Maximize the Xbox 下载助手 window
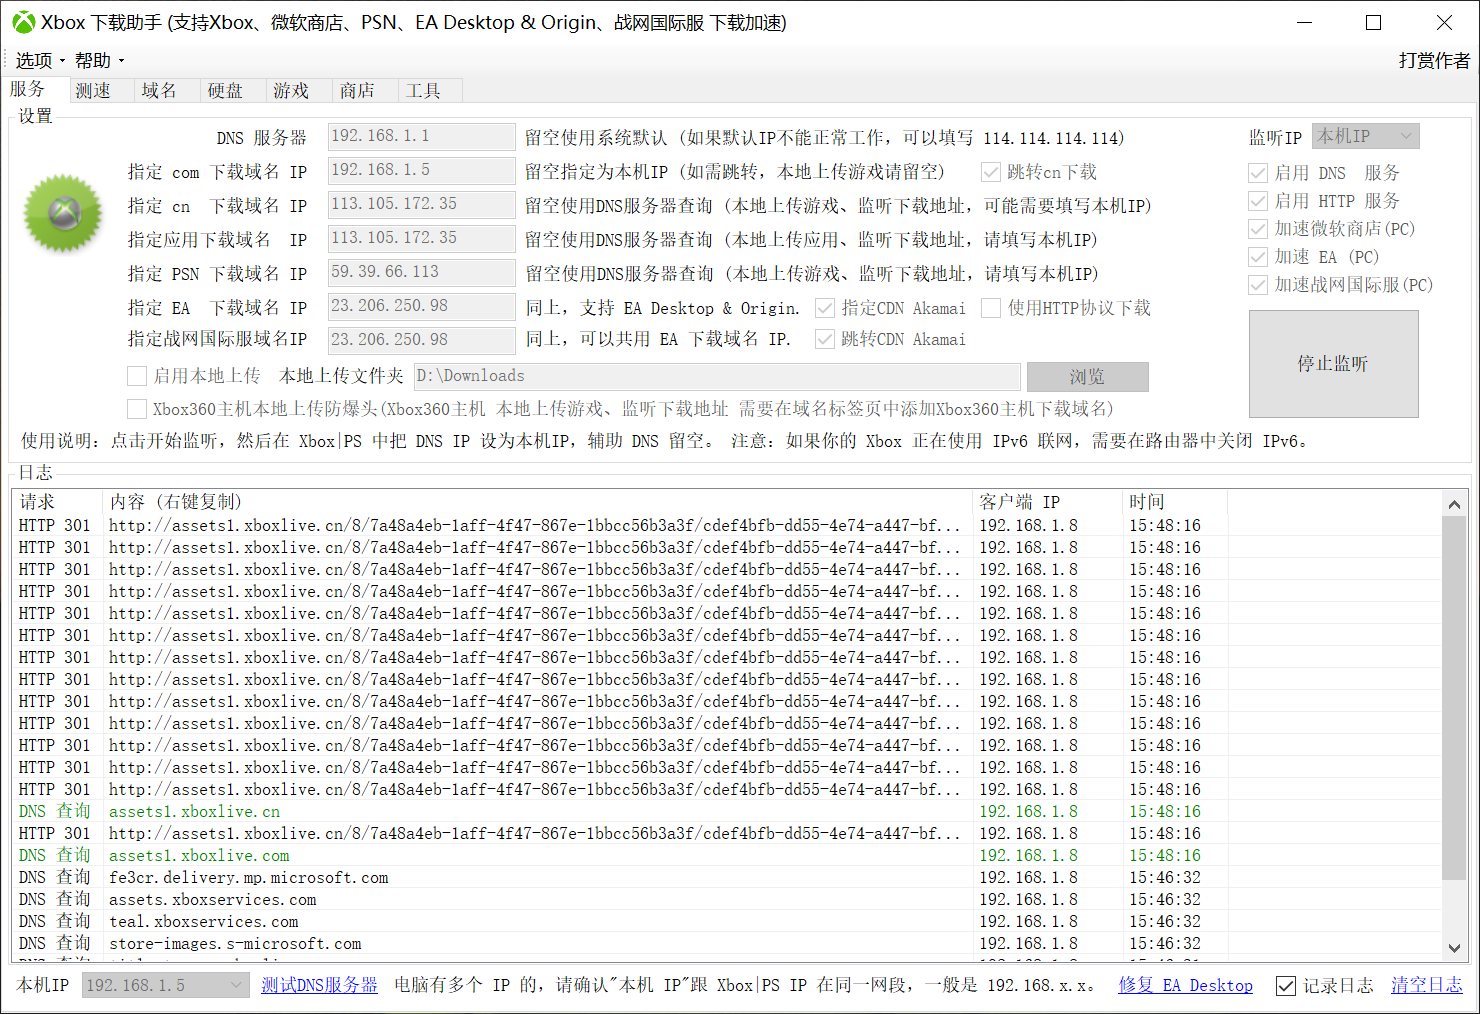1480x1014 pixels. (x=1374, y=22)
